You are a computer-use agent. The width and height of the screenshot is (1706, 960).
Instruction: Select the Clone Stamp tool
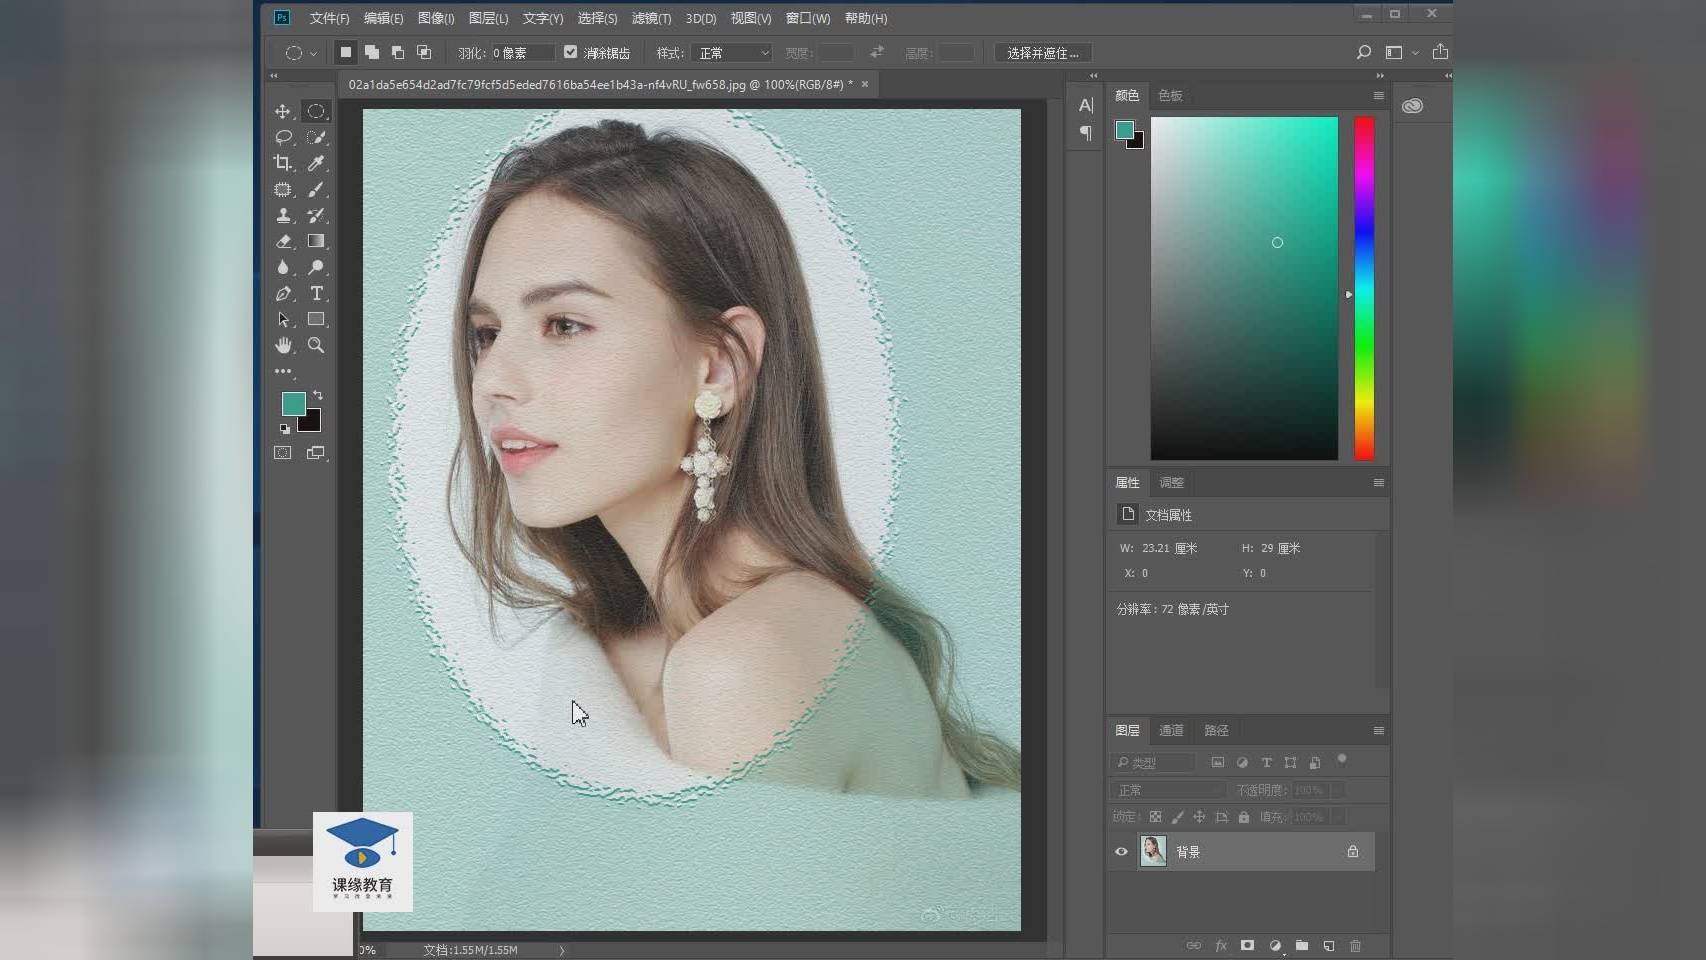pyautogui.click(x=283, y=215)
